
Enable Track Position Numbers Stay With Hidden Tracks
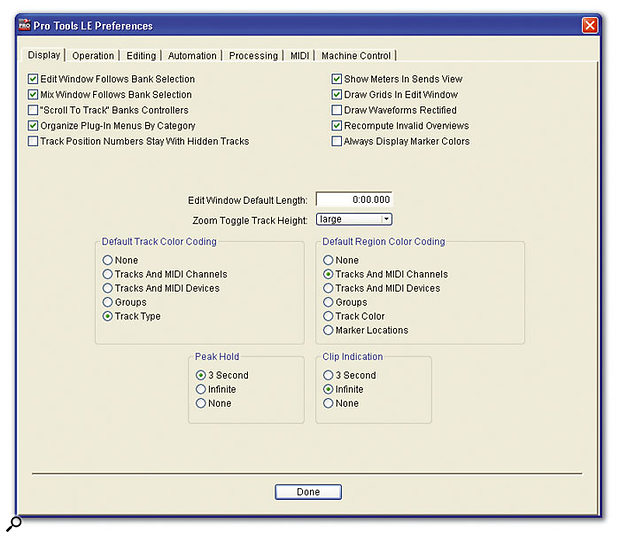[33, 141]
